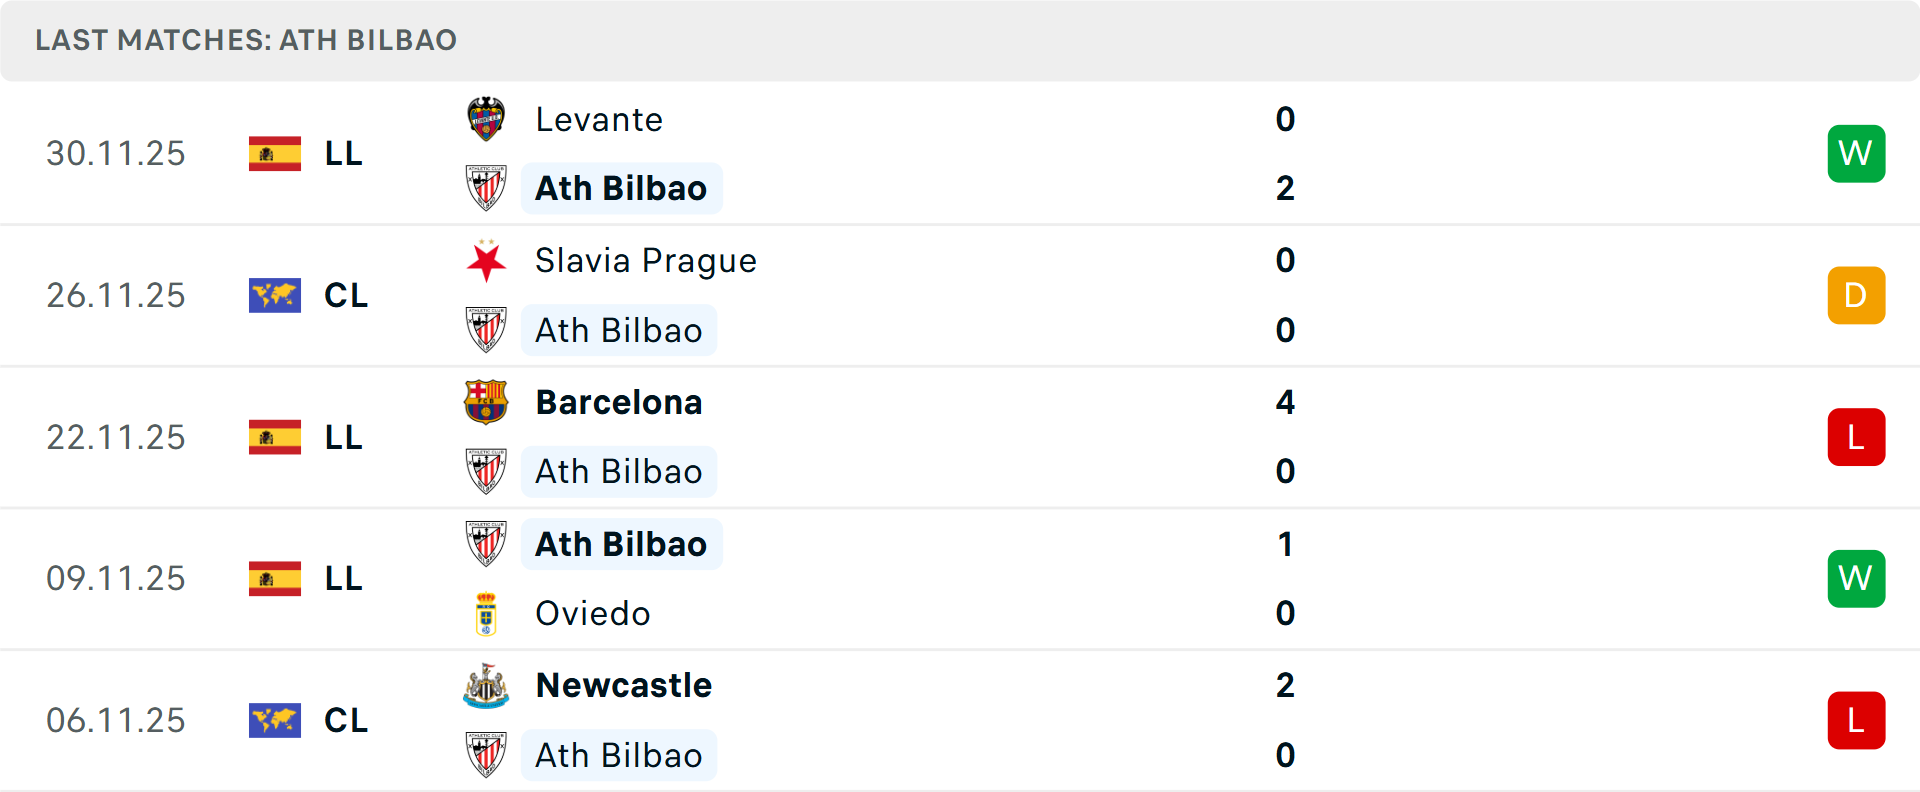Image resolution: width=1920 pixels, height=792 pixels.
Task: Click the green W badge for the Levante match
Action: [1856, 153]
